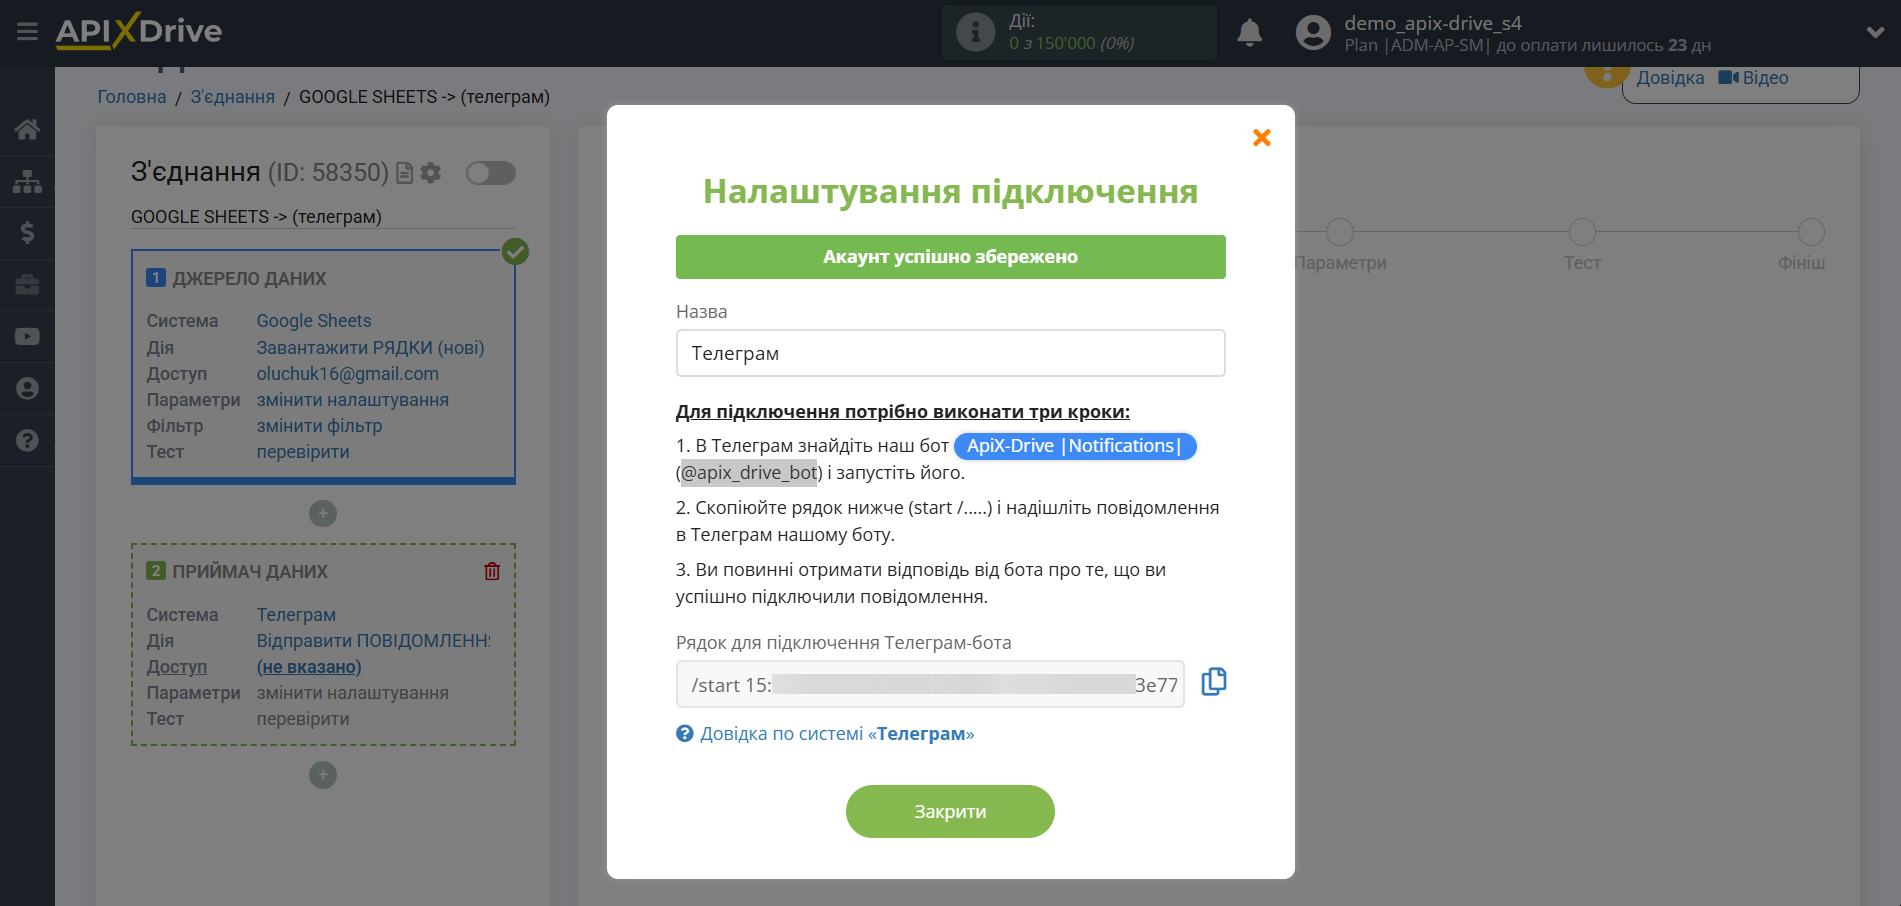The width and height of the screenshot is (1901, 906).
Task: Click the plus button below the data source block
Action: [x=322, y=513]
